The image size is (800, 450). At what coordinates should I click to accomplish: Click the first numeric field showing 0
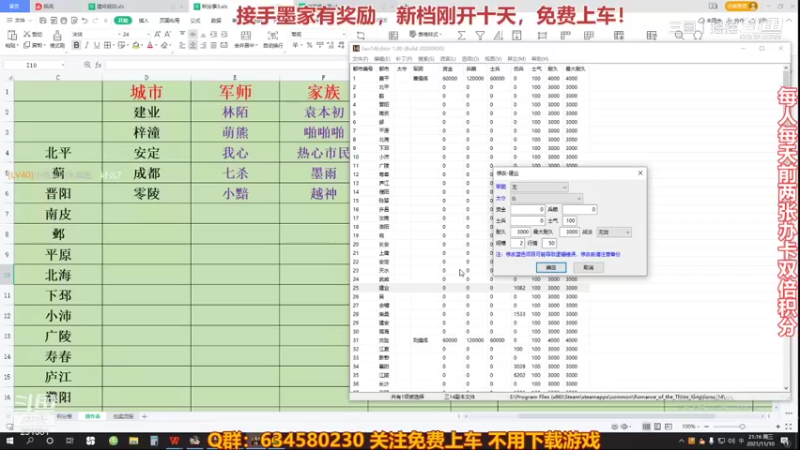528,210
